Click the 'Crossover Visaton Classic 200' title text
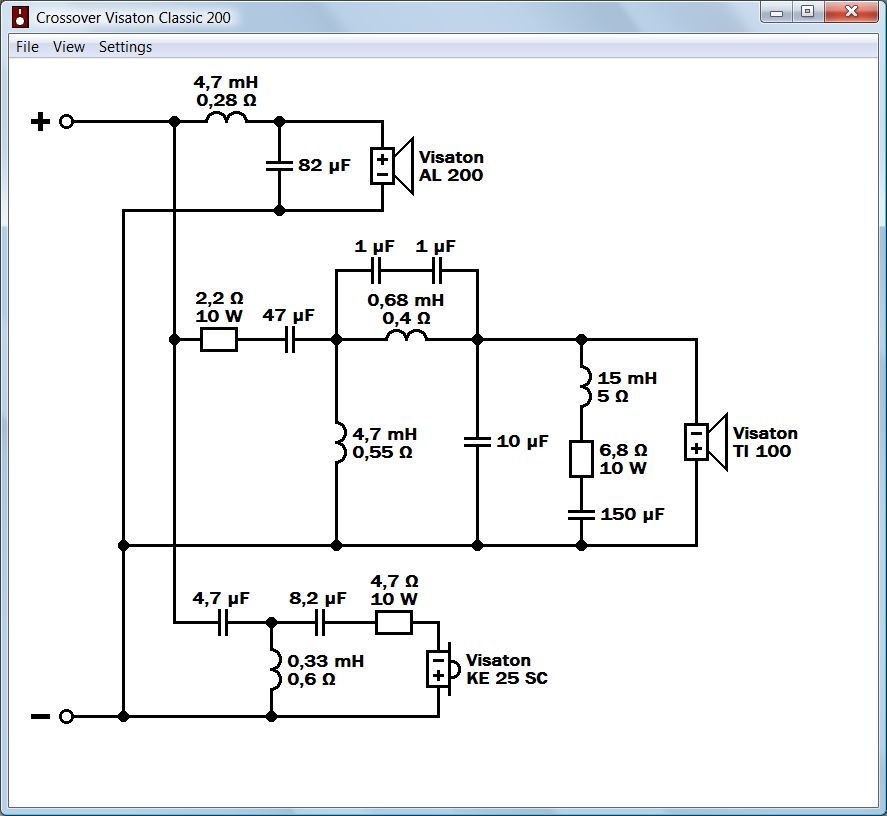 (x=134, y=18)
